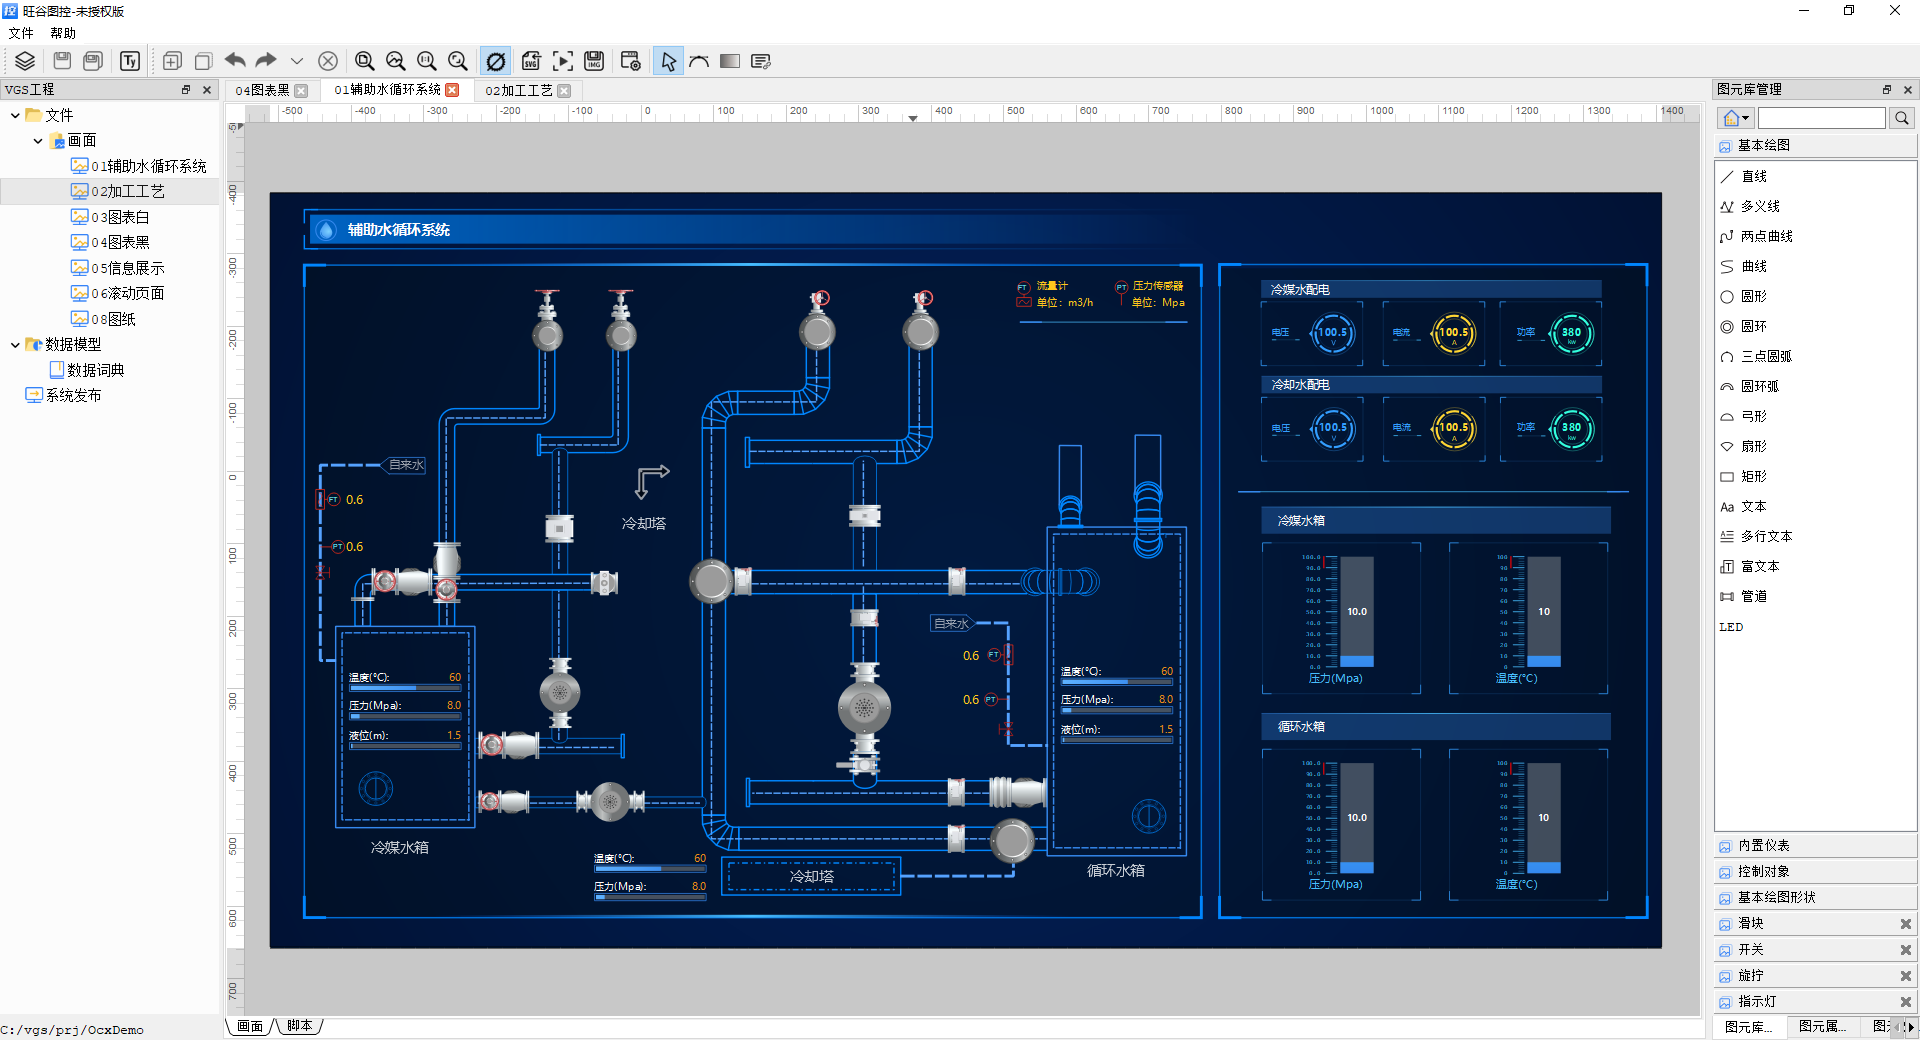Click the undo arrow in toolbar
The width and height of the screenshot is (1920, 1040).
235,61
